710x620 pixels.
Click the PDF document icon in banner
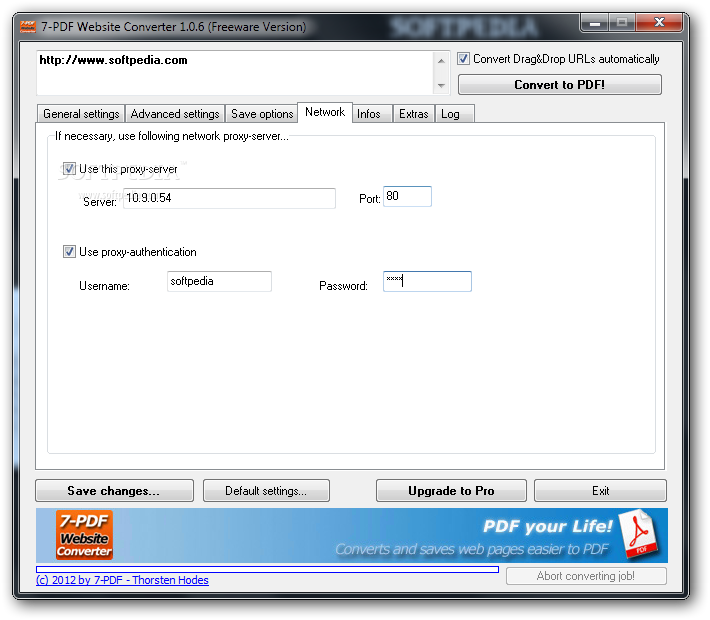(640, 533)
